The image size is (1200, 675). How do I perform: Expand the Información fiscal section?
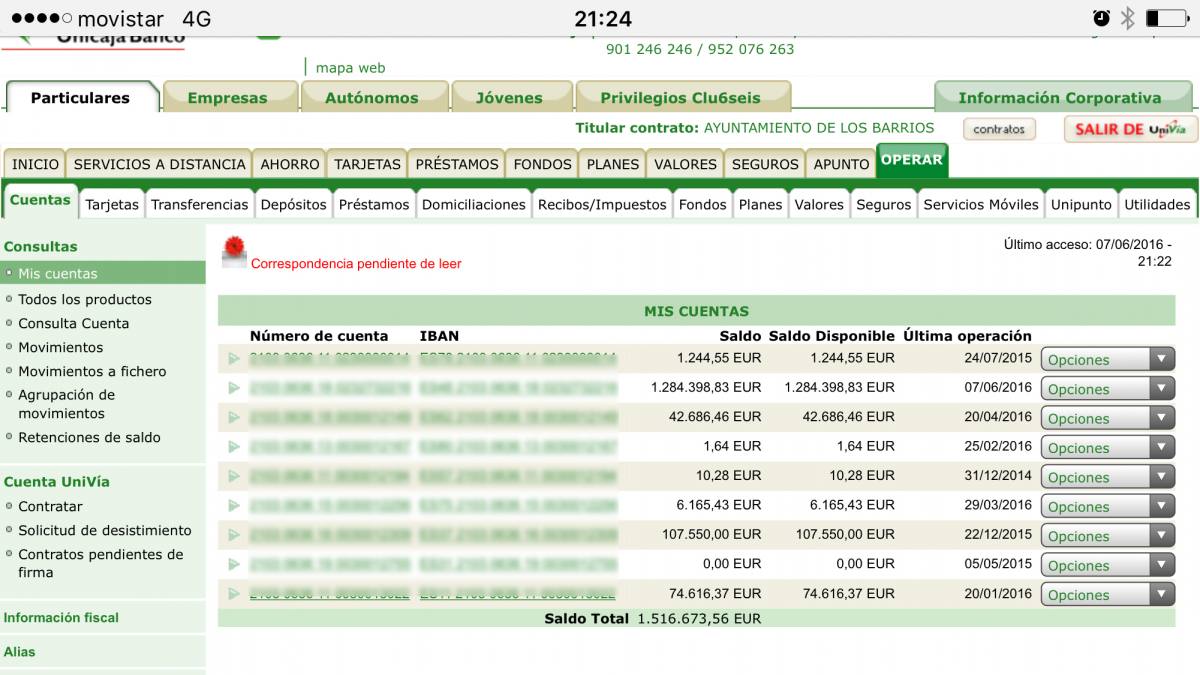[x=61, y=618]
